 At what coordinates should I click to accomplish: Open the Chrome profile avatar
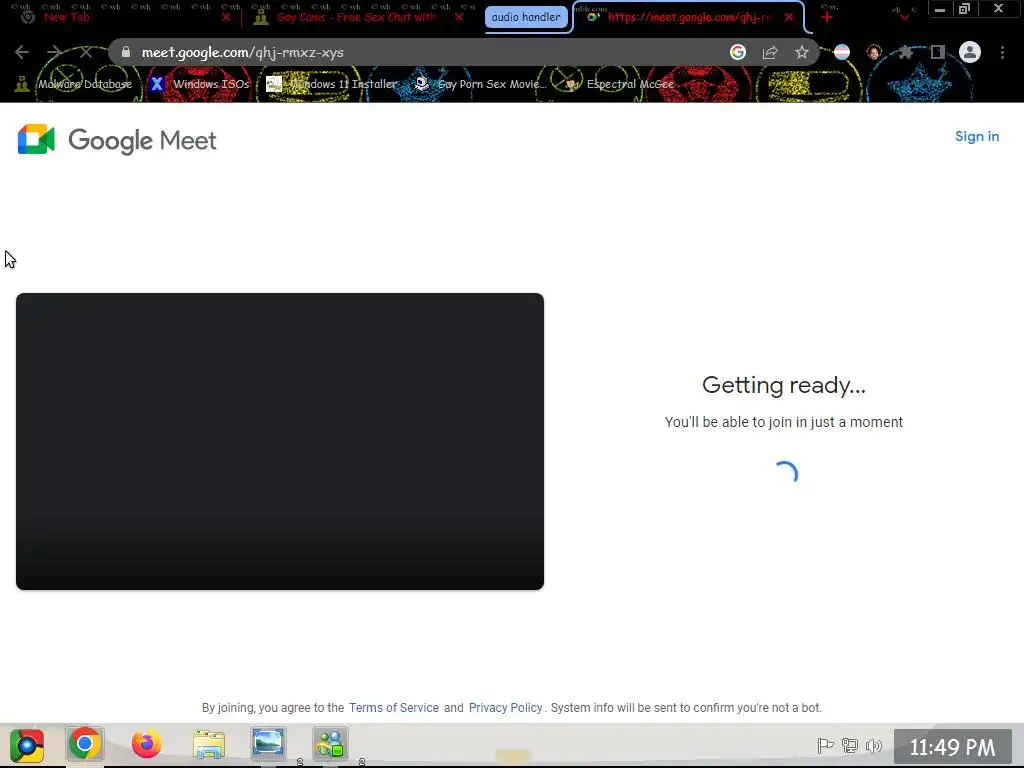pos(970,52)
